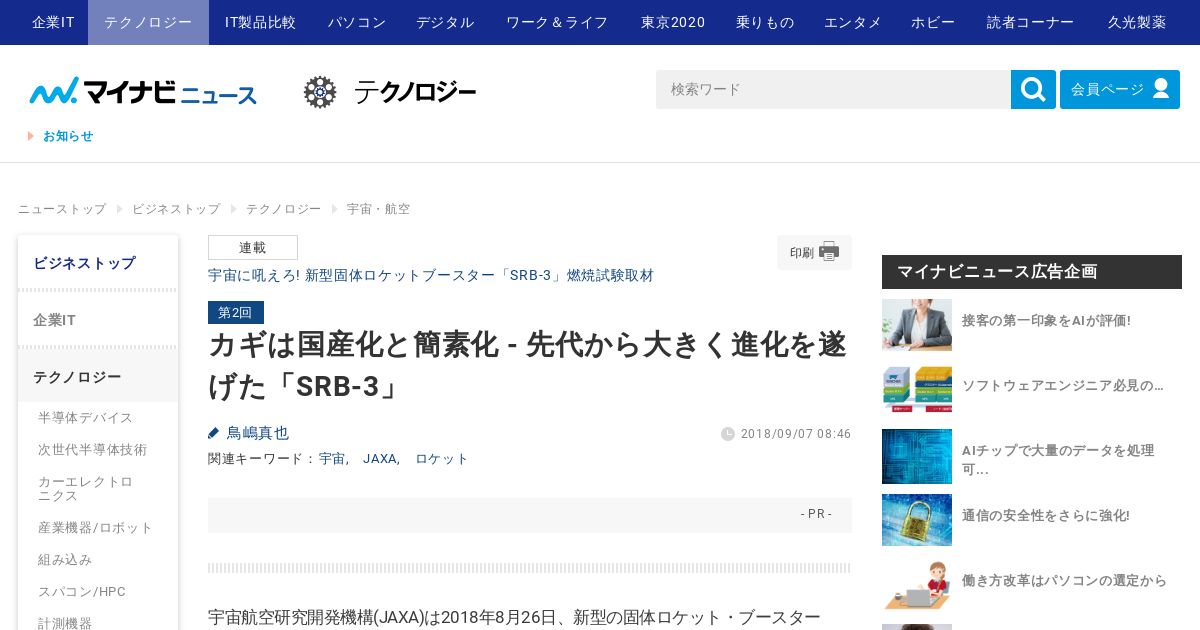Open the 乗りもの menu item
Image resolution: width=1200 pixels, height=630 pixels.
tap(765, 22)
